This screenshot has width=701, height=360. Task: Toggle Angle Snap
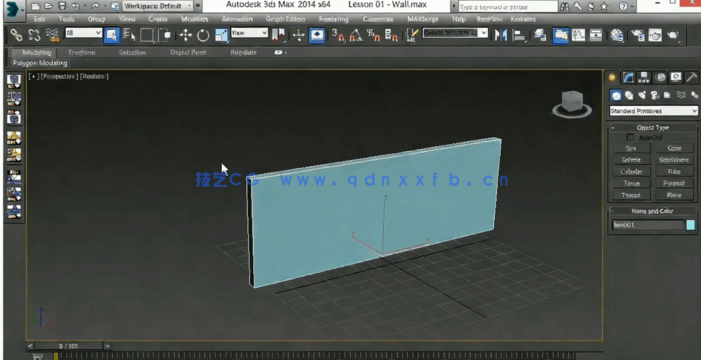point(356,35)
